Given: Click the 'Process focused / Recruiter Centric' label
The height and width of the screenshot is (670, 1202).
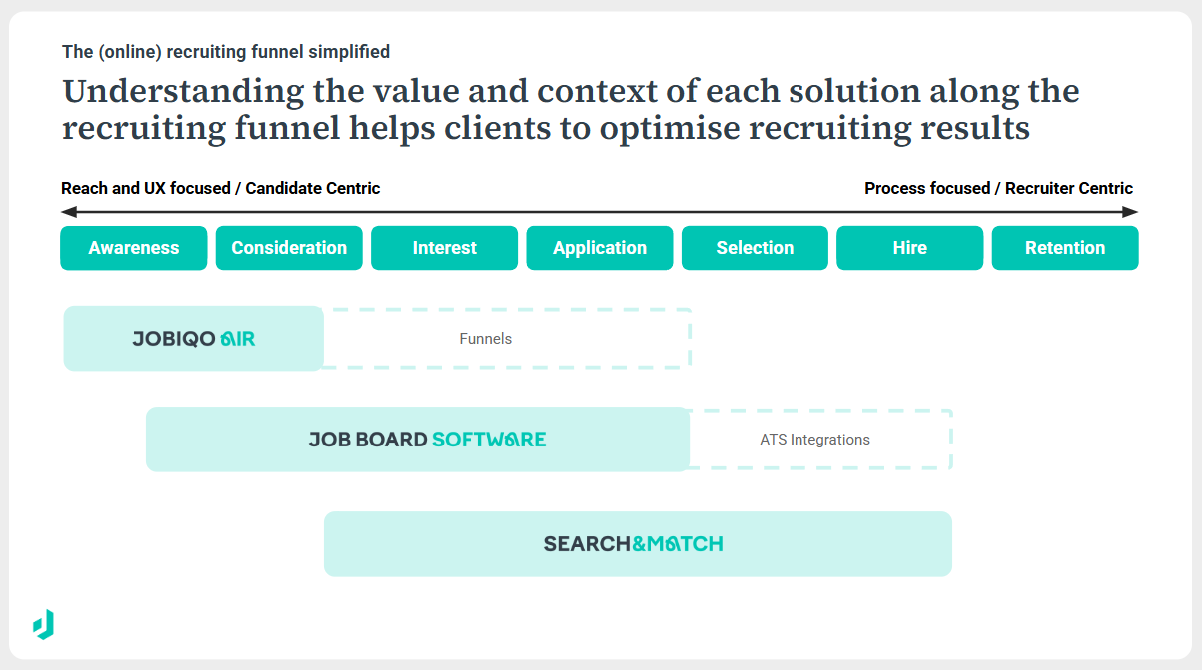Looking at the screenshot, I should (x=998, y=188).
